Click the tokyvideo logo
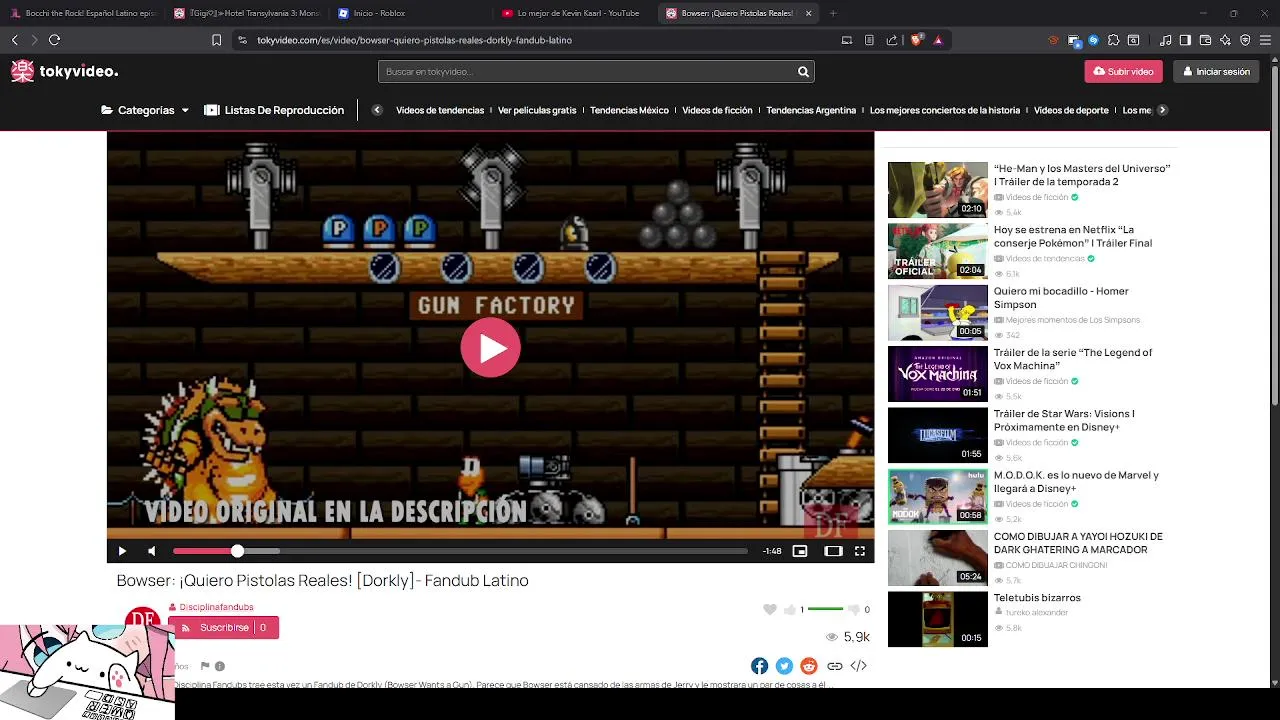Screen dimensions: 1280x720 pos(64,71)
